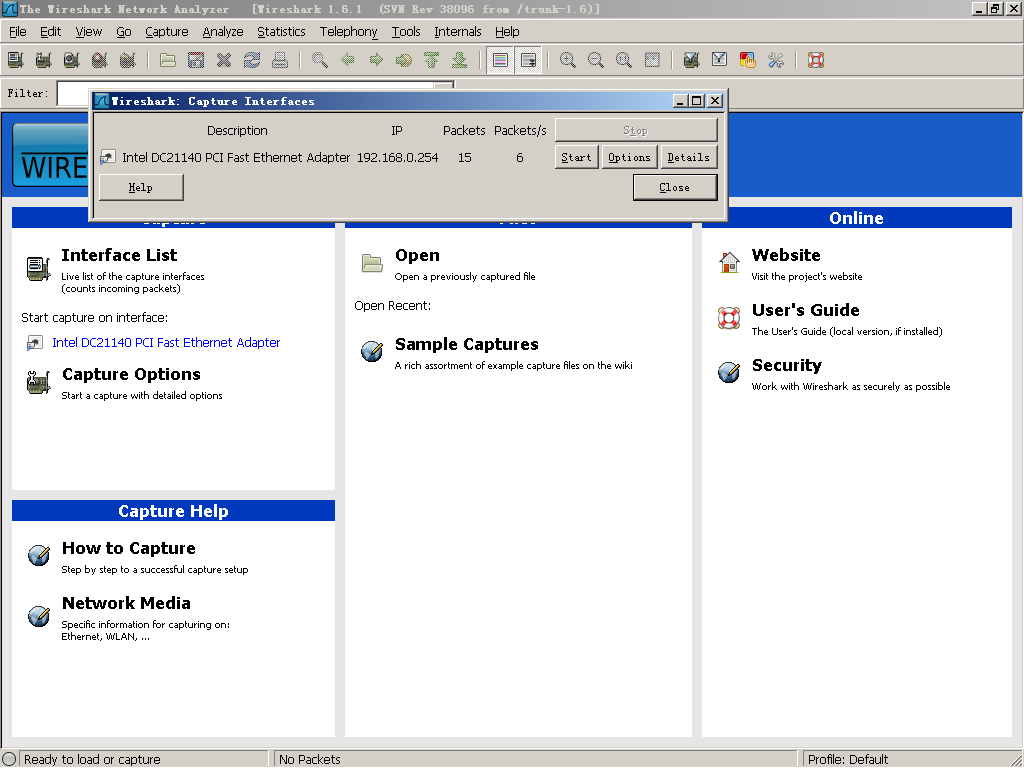The width and height of the screenshot is (1024, 768).
Task: Click the open capture file folder icon
Action: 168,60
